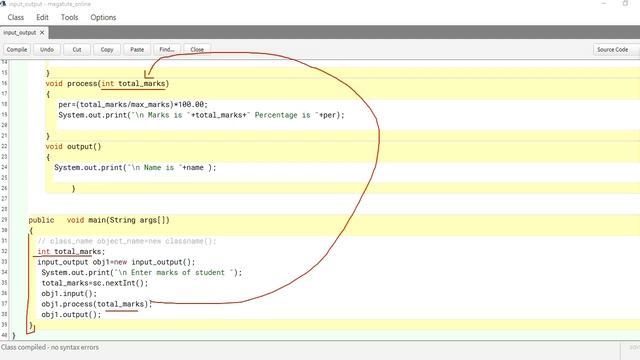Click the BlueJ app icon in title bar
This screenshot has height=360, width=640.
click(x=3, y=3)
